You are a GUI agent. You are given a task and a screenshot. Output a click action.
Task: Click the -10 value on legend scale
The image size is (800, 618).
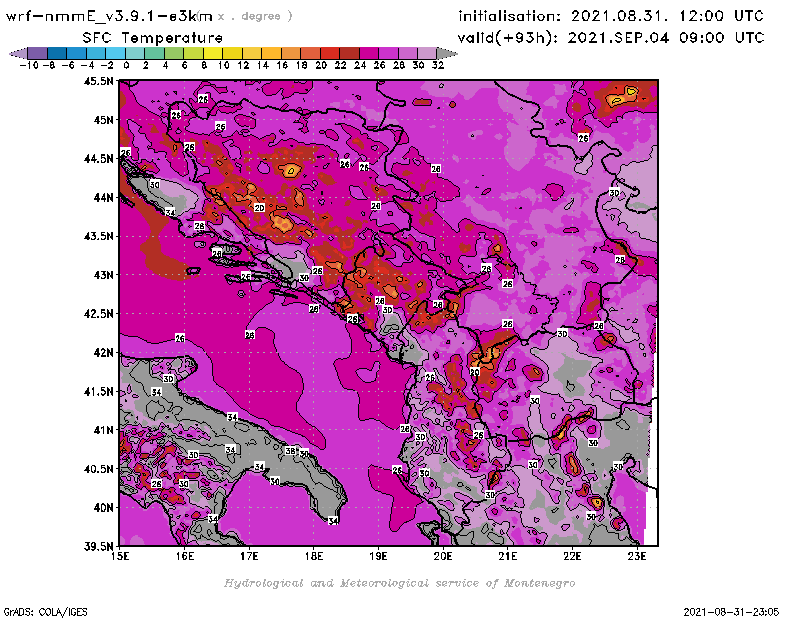pyautogui.click(x=29, y=65)
